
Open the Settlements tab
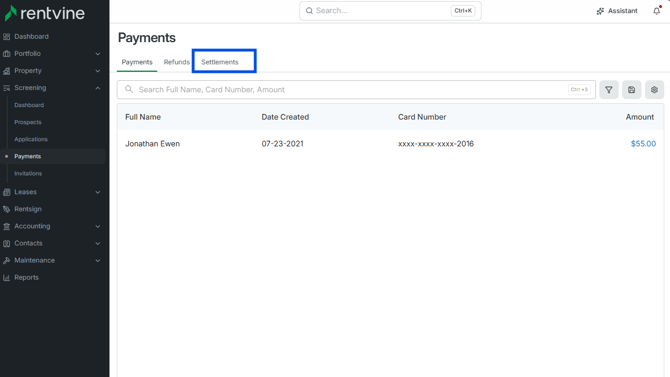[x=220, y=62]
